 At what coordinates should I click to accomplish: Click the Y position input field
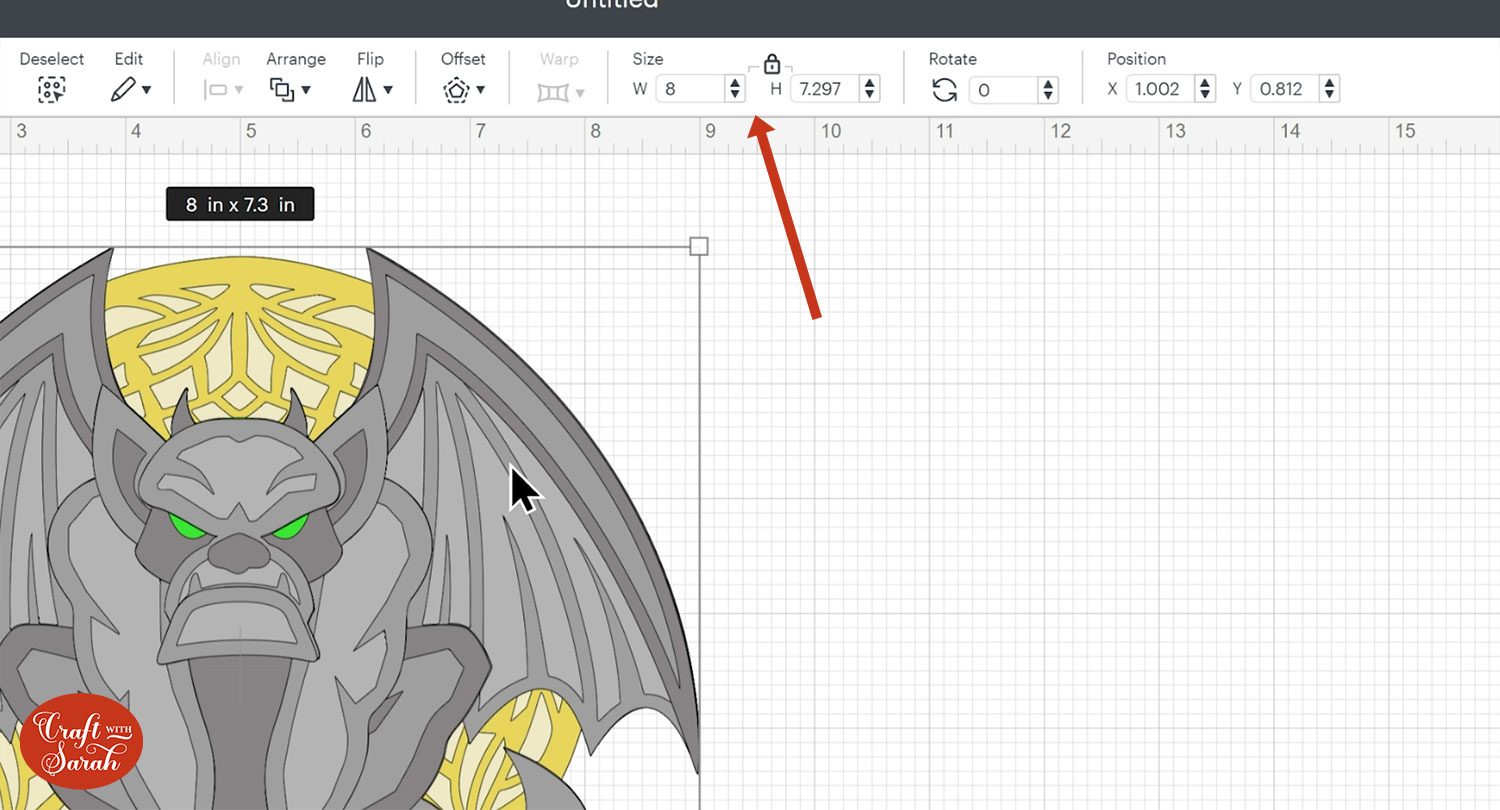(x=1283, y=89)
